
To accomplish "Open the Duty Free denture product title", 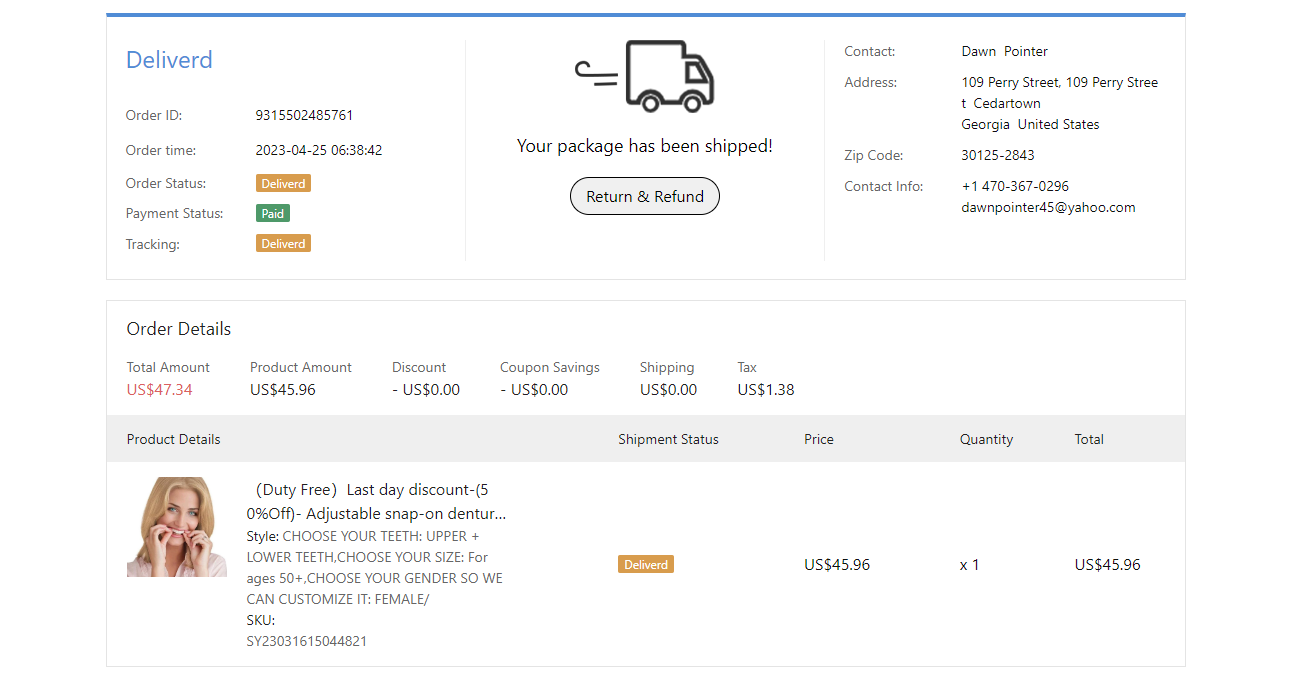I will pyautogui.click(x=375, y=502).
